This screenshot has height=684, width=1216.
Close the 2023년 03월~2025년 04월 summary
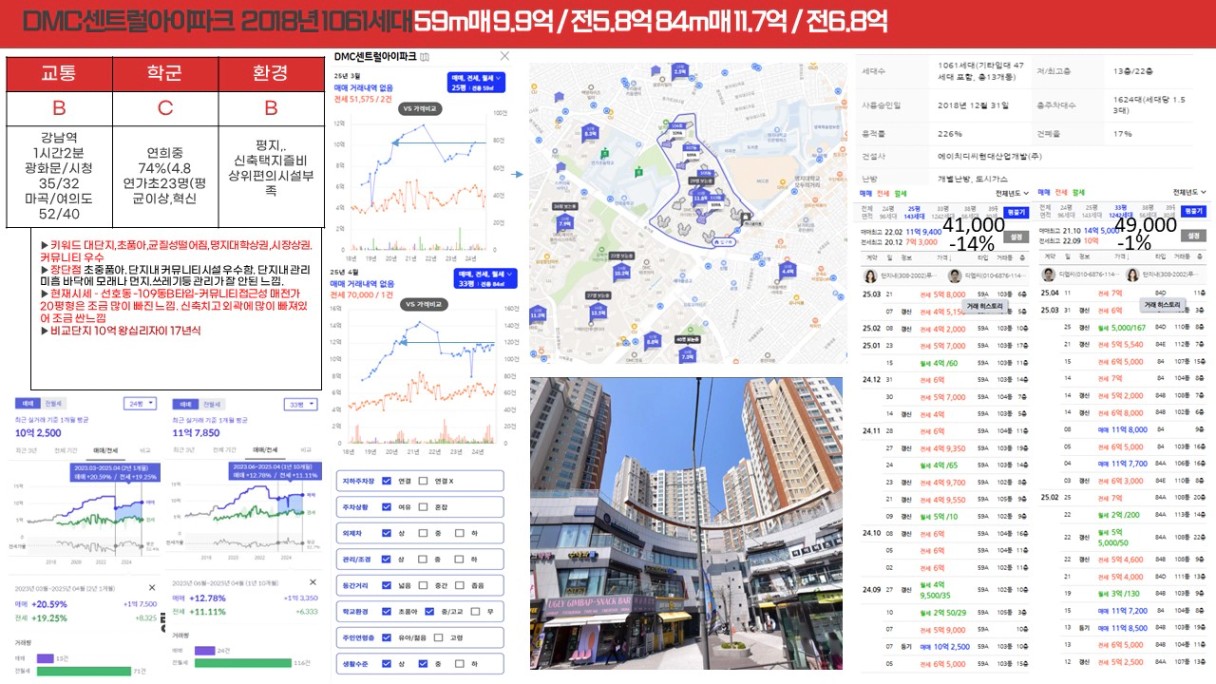(x=152, y=587)
